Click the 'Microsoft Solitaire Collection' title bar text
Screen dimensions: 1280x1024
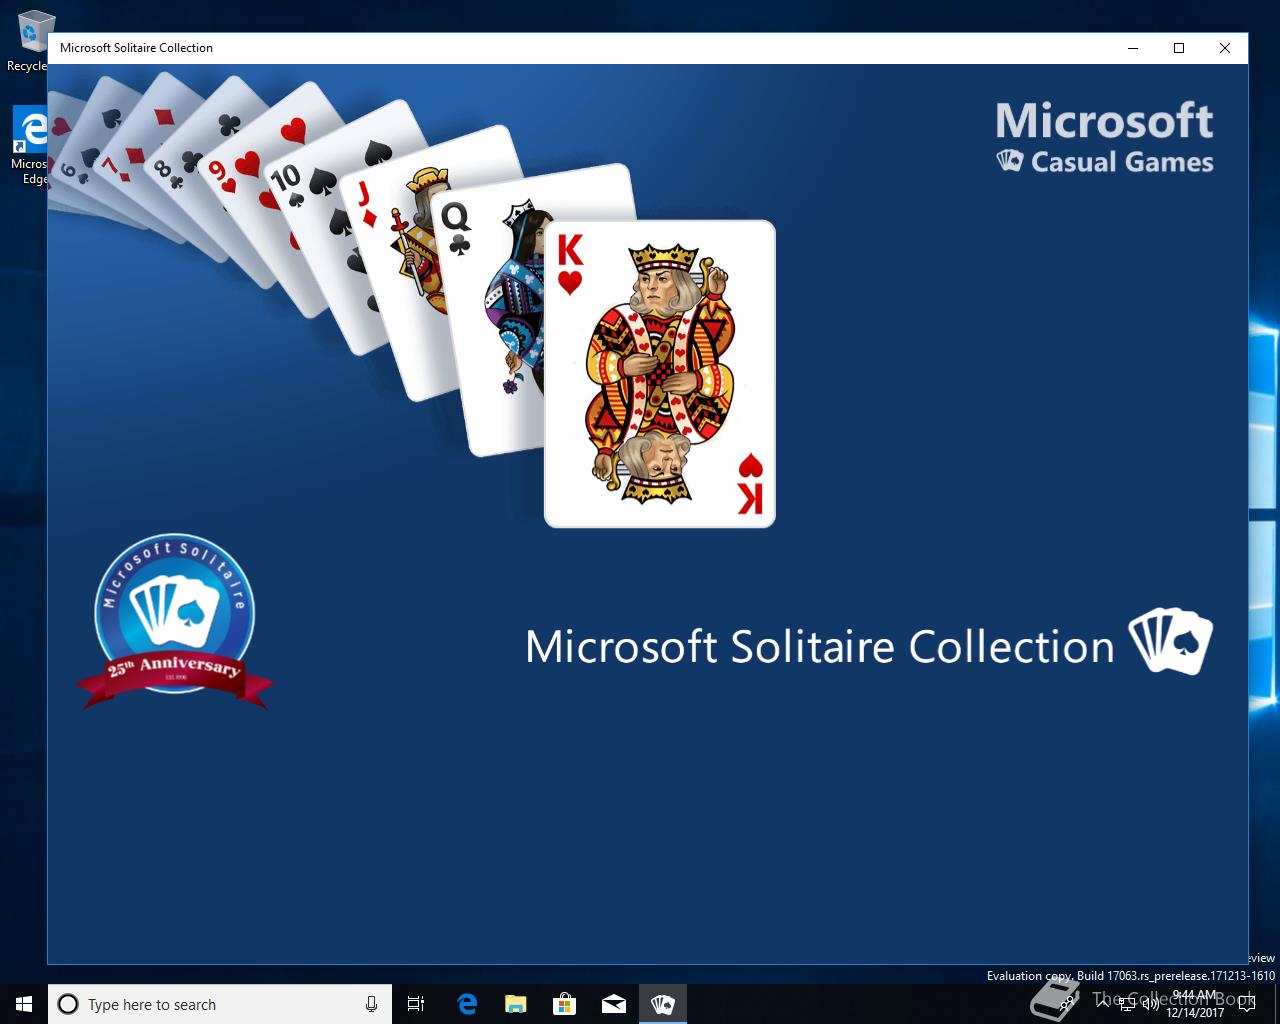pos(136,48)
